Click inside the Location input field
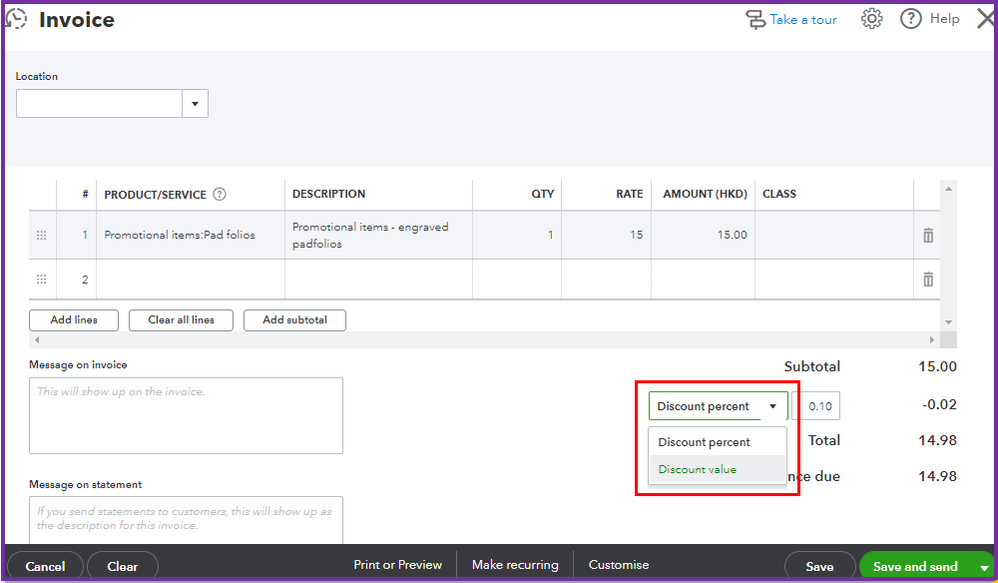This screenshot has height=583, width=998. point(99,104)
